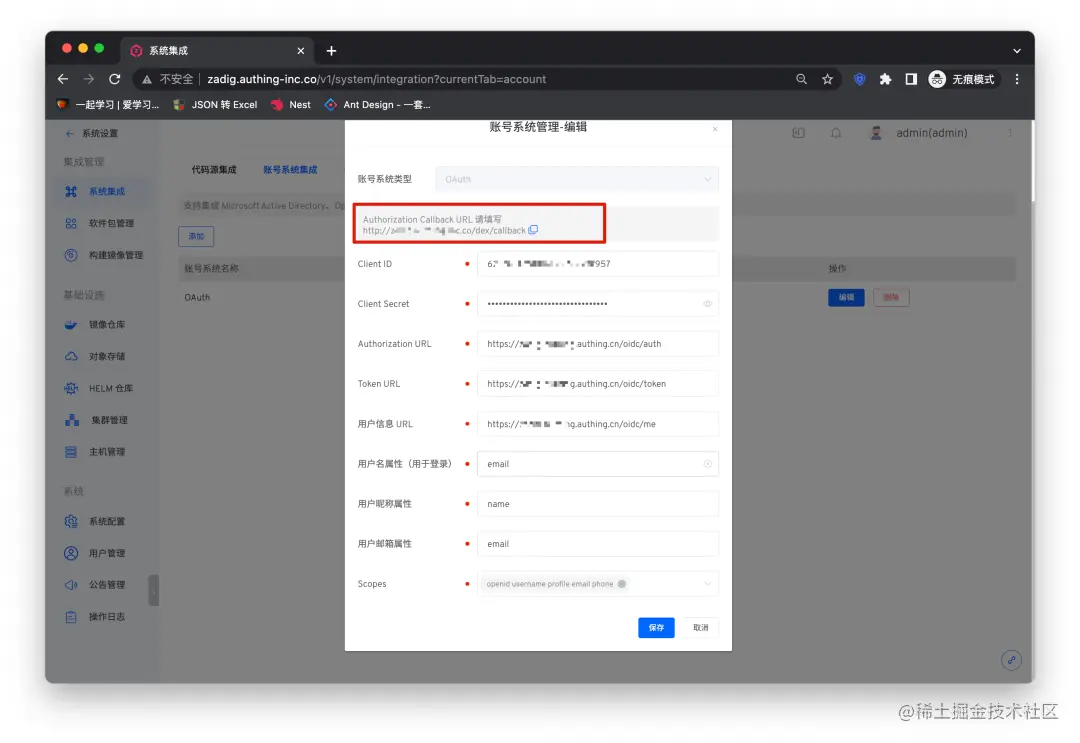Click the admin avatar in the header
This screenshot has height=743, width=1080.
pos(874,131)
